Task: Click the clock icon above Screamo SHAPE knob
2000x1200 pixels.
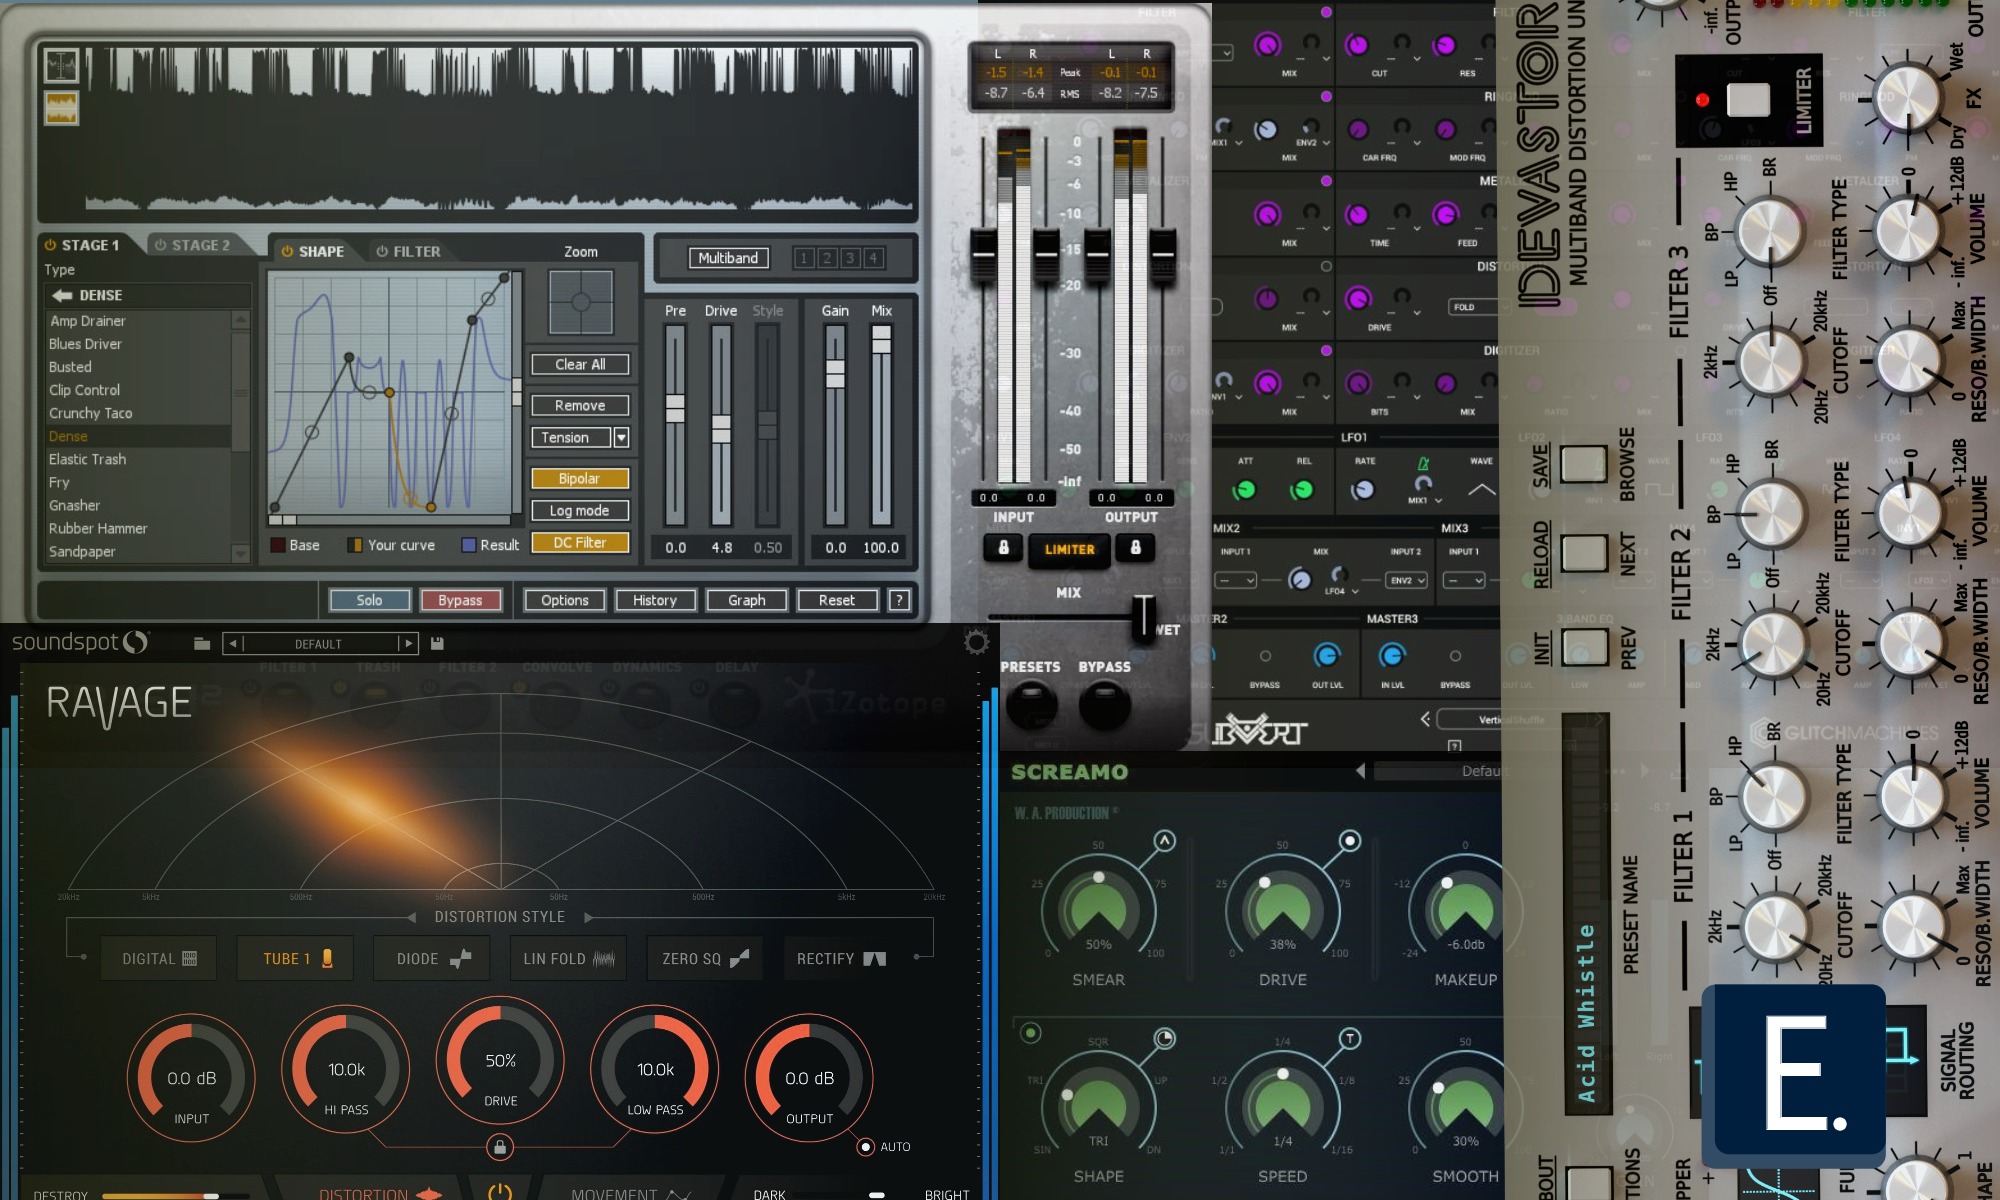Action: tap(1165, 1038)
